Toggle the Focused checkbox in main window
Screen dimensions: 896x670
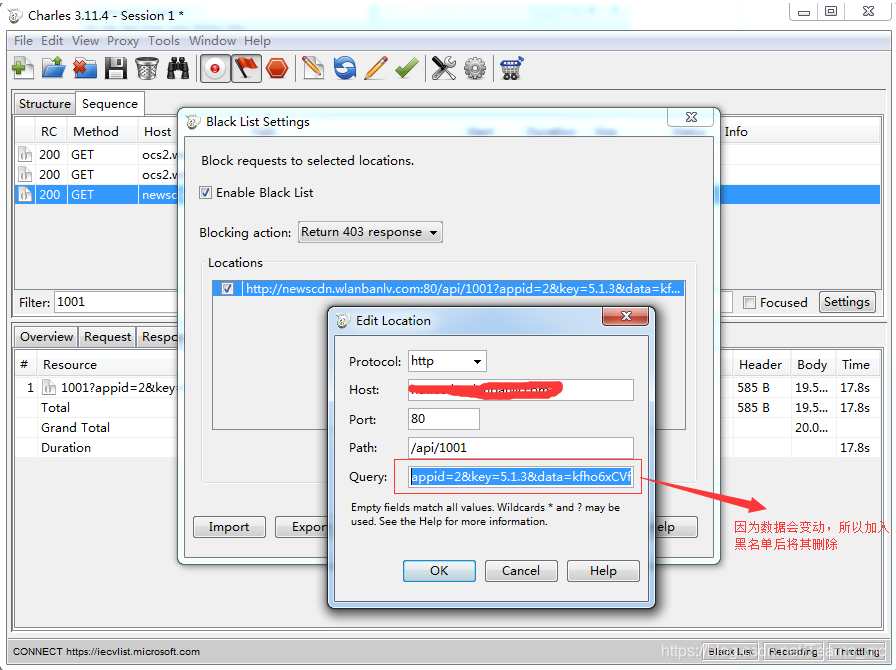(x=749, y=302)
